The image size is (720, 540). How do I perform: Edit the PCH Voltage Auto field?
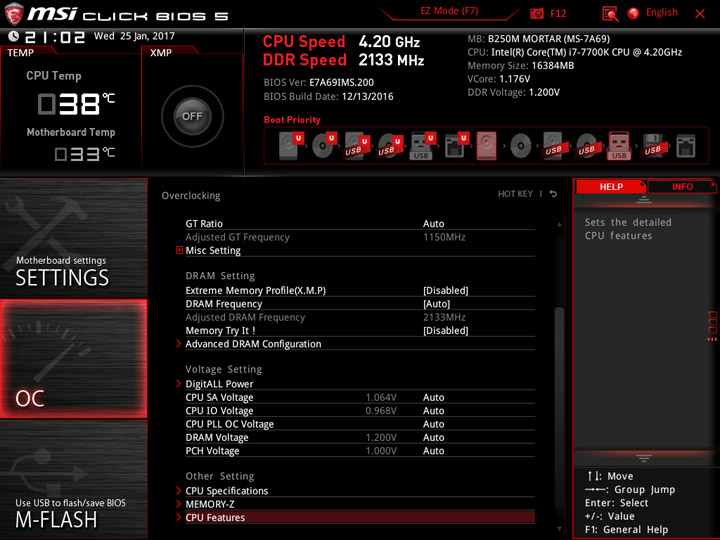(x=433, y=450)
